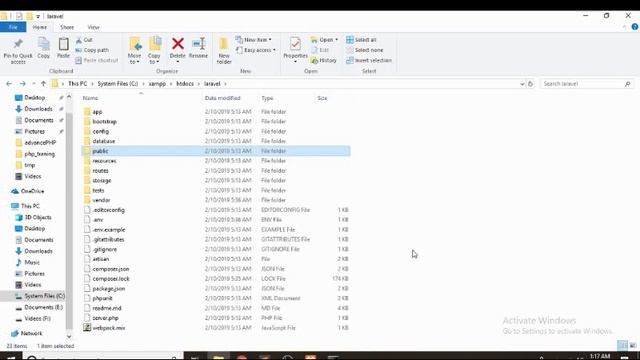Select the app folder
The width and height of the screenshot is (640, 360).
tap(216, 111)
